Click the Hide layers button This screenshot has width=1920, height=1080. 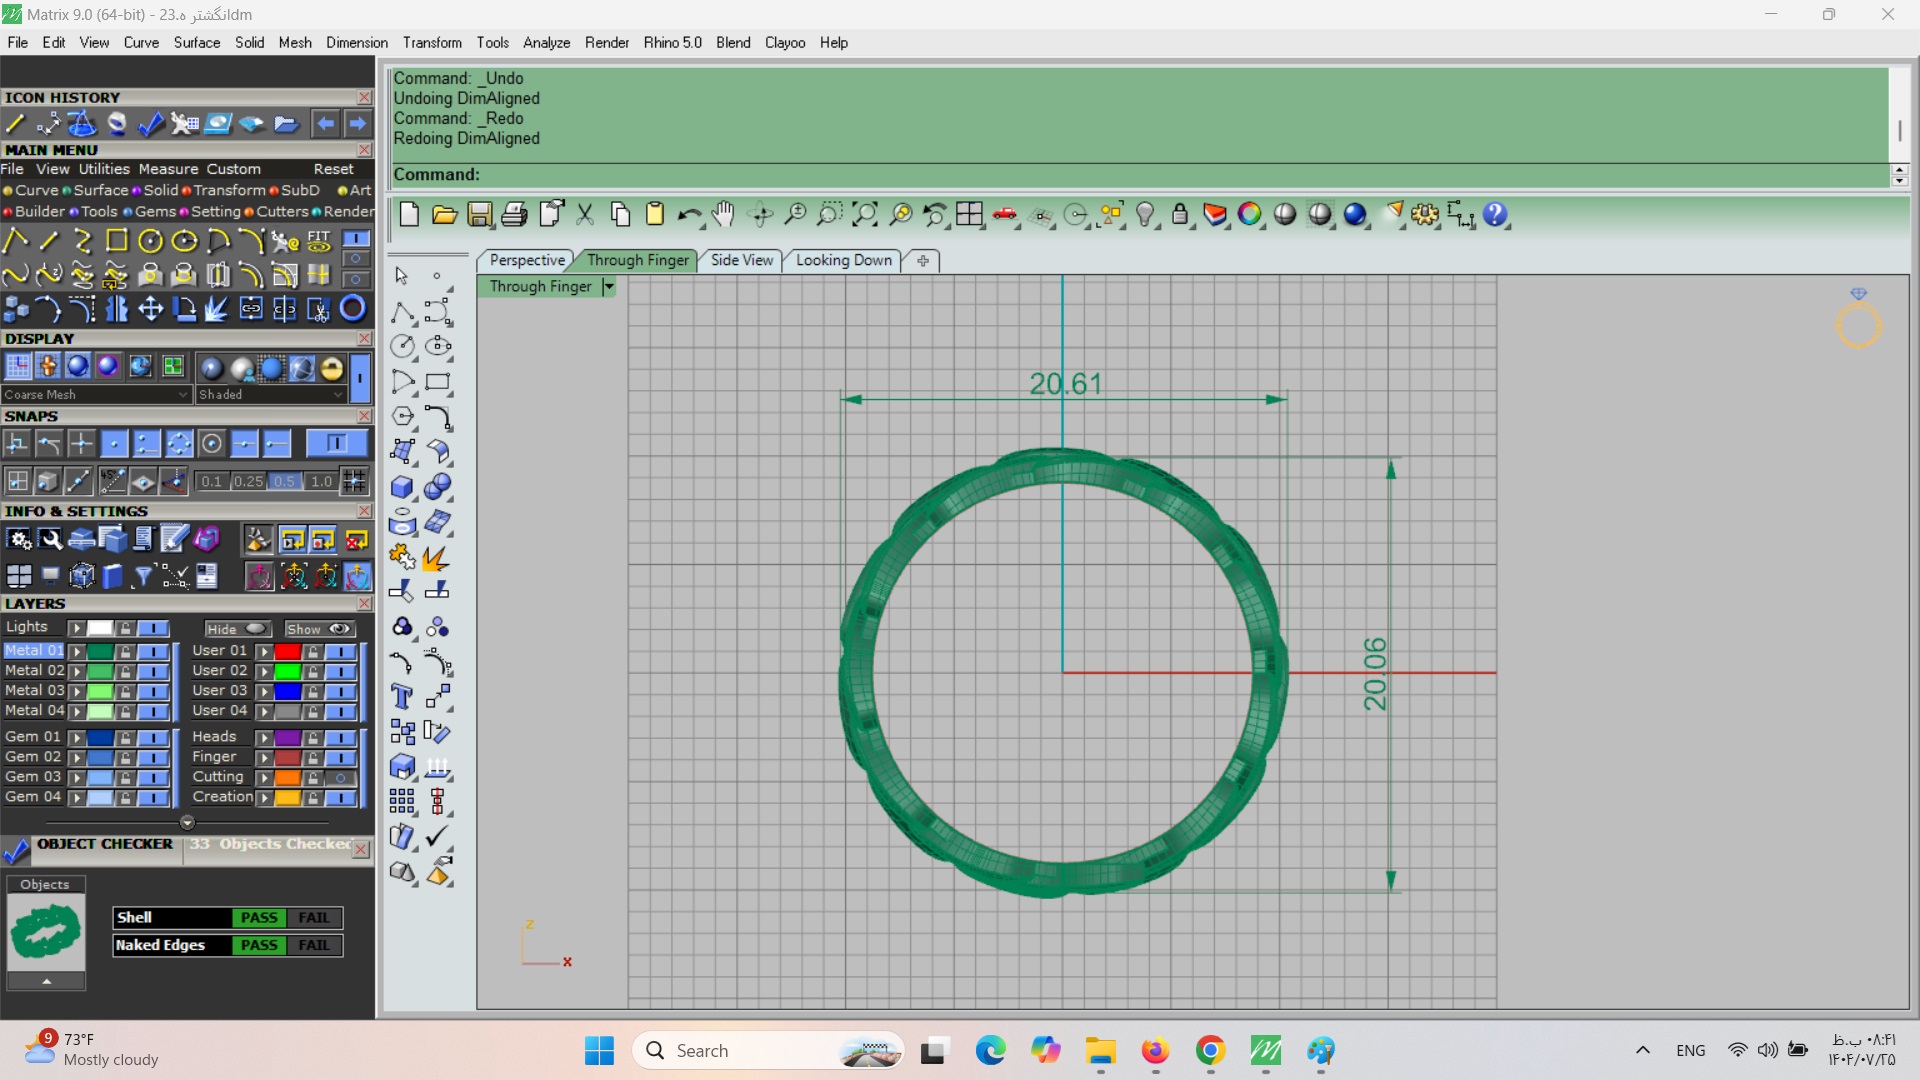pyautogui.click(x=237, y=629)
